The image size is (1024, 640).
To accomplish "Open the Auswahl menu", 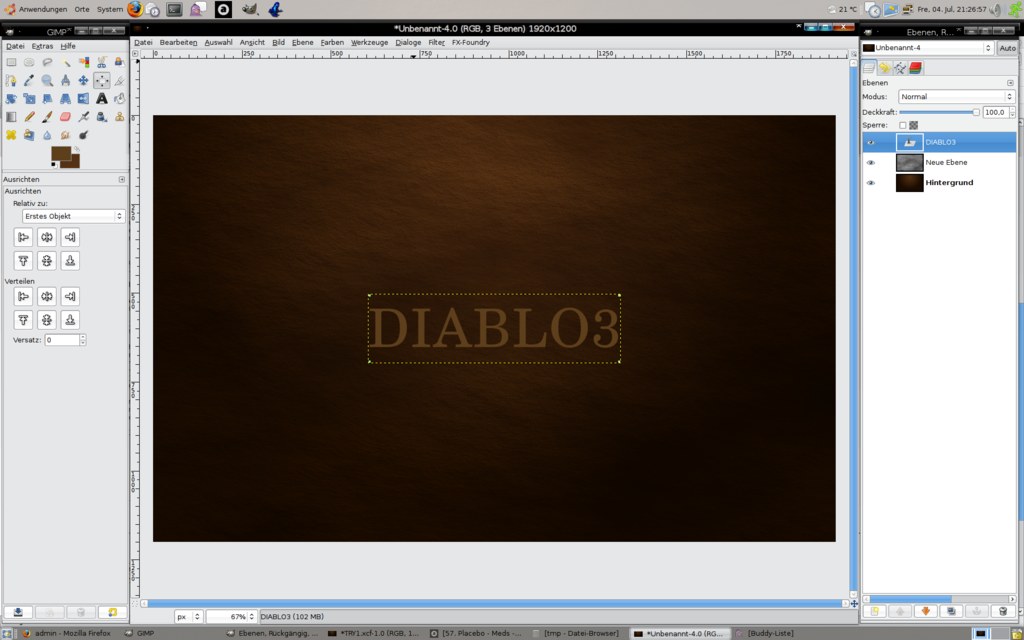I will [218, 42].
